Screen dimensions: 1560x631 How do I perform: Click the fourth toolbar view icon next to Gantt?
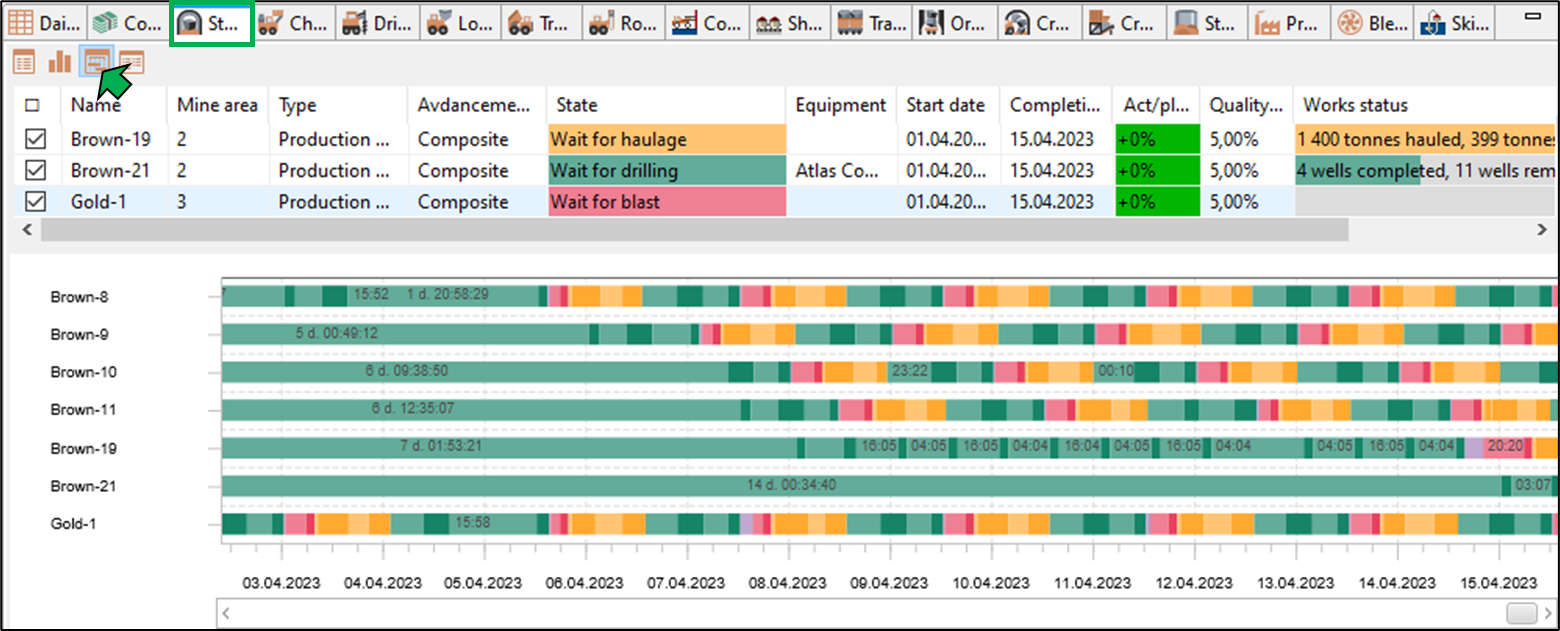(x=132, y=64)
